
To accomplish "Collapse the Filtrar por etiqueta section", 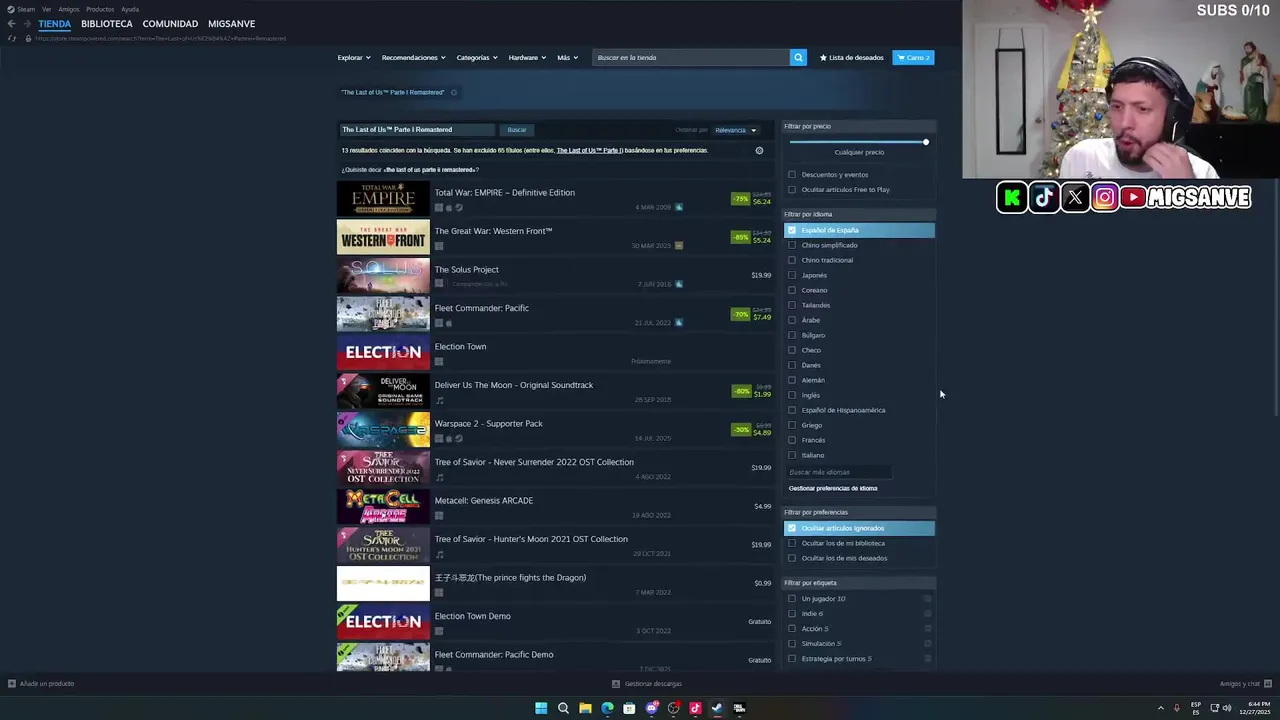I will pyautogui.click(x=858, y=583).
